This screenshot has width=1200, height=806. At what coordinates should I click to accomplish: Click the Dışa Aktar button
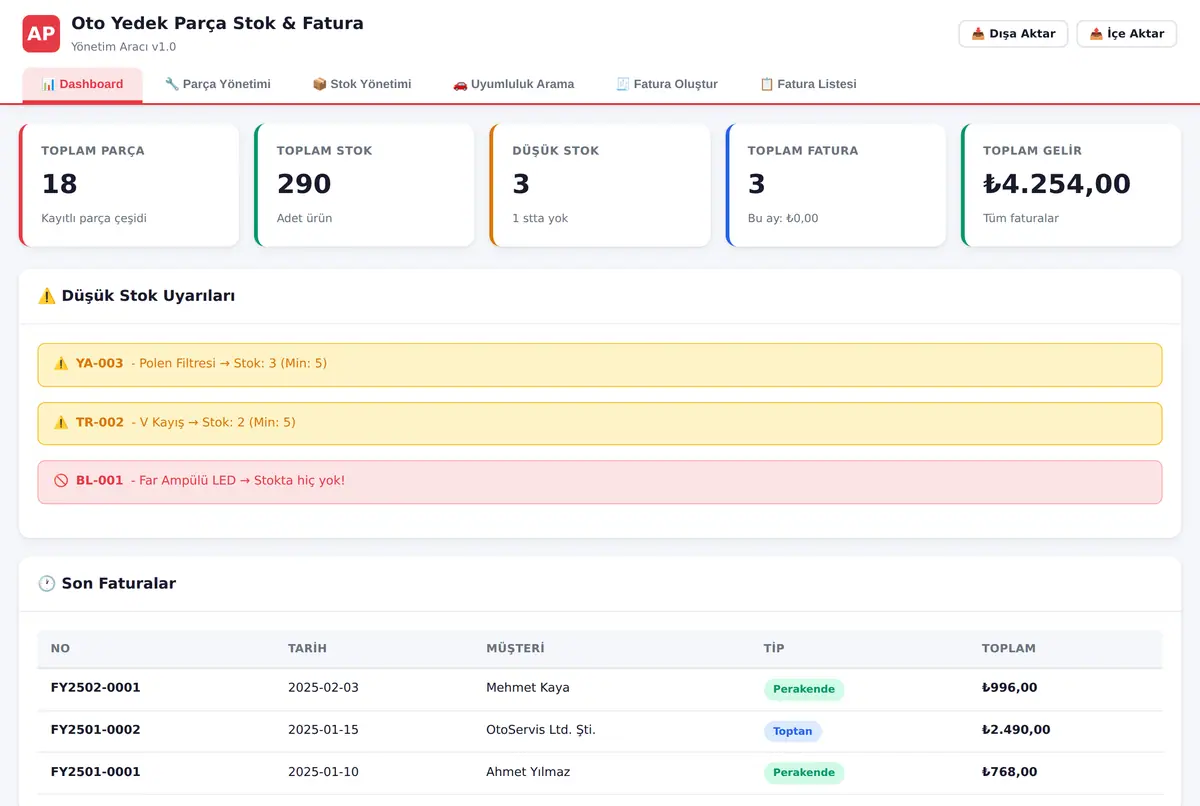(1013, 34)
